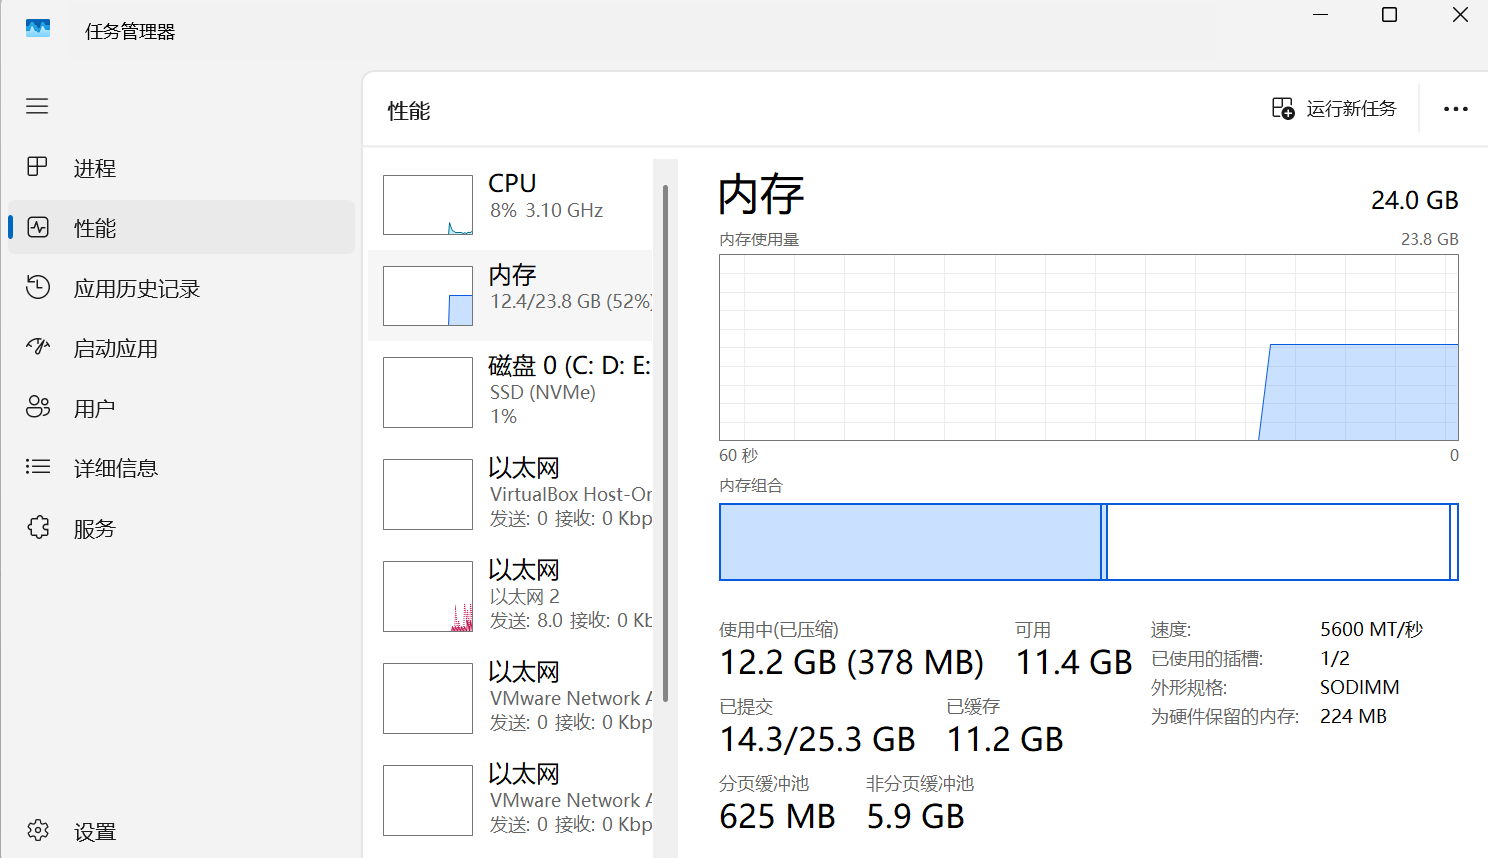Click the SODIMM form factor value
Screen dimensions: 1488x858
coord(1360,687)
